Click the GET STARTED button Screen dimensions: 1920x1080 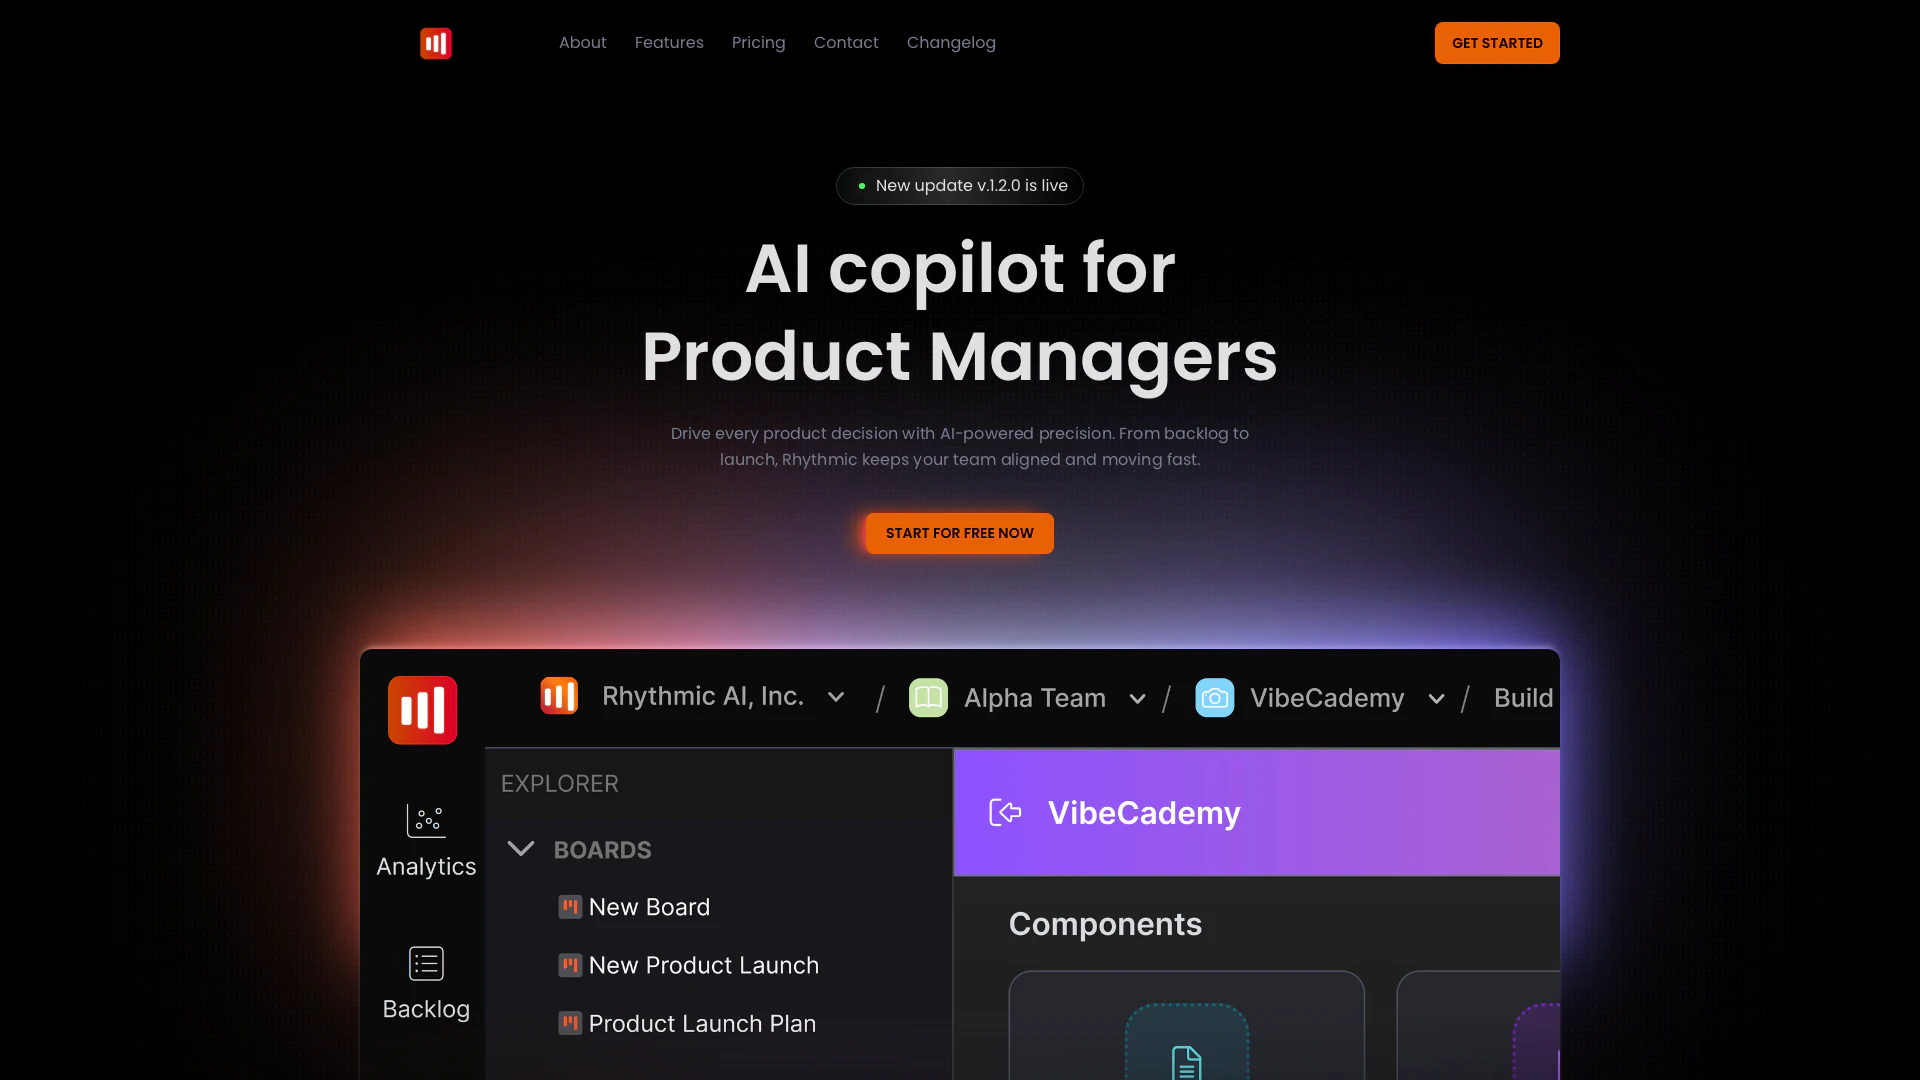1497,43
